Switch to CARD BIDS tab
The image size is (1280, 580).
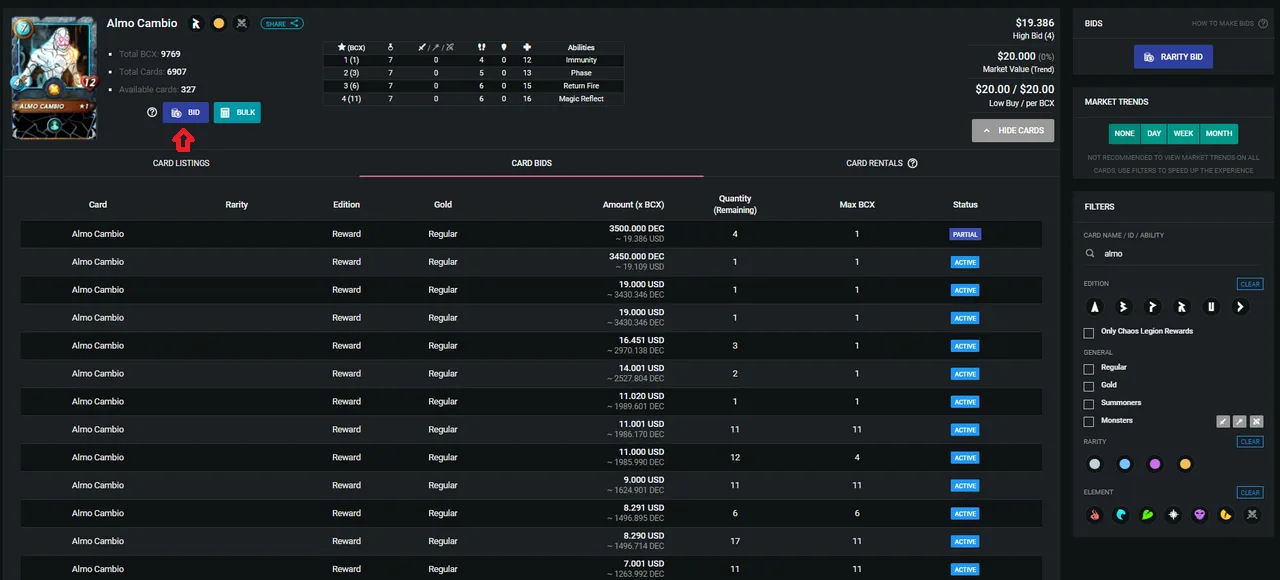531,163
